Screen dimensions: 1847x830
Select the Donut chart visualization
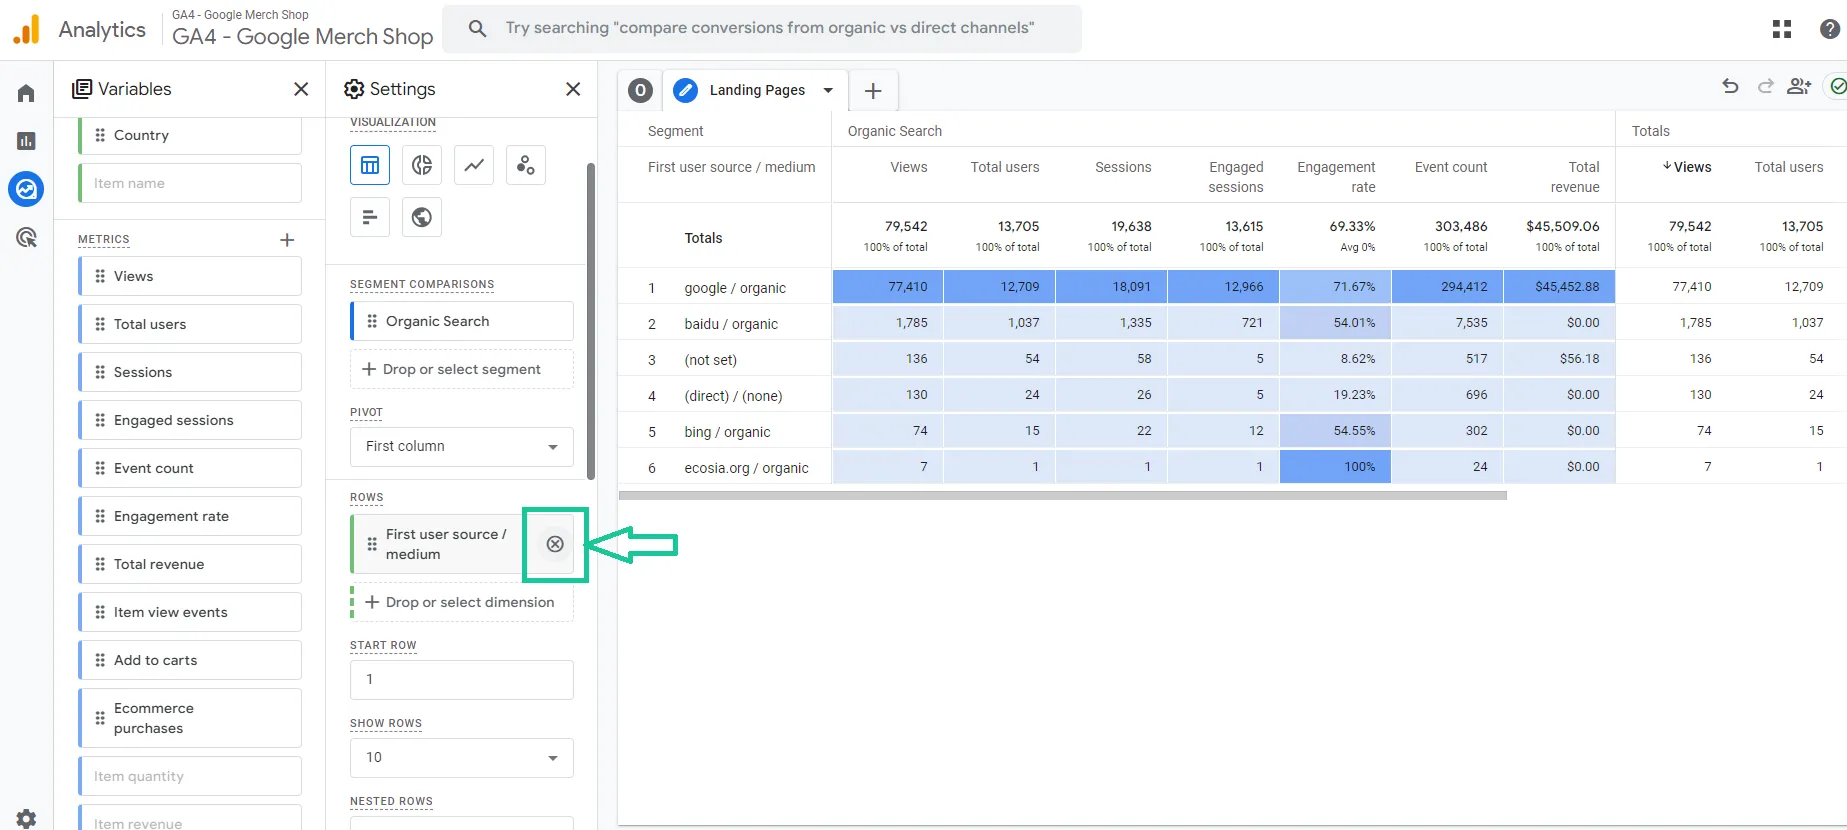click(x=422, y=165)
